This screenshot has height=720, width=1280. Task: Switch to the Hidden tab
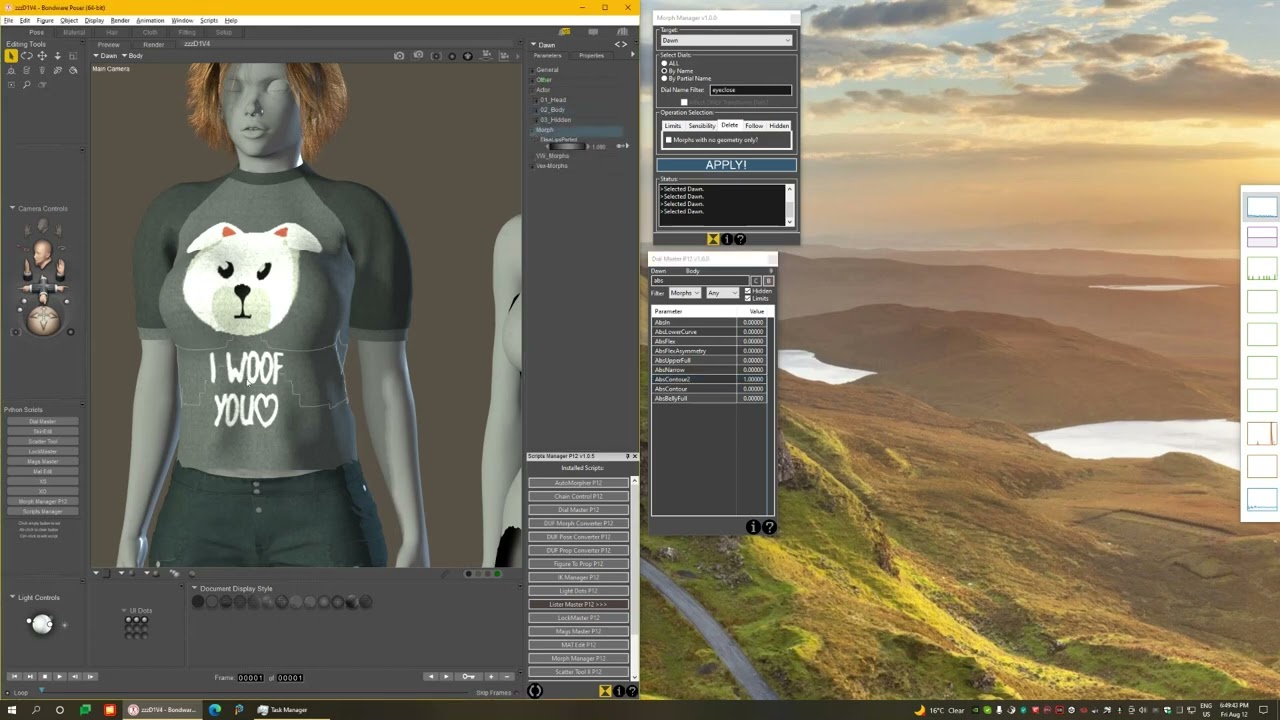779,126
